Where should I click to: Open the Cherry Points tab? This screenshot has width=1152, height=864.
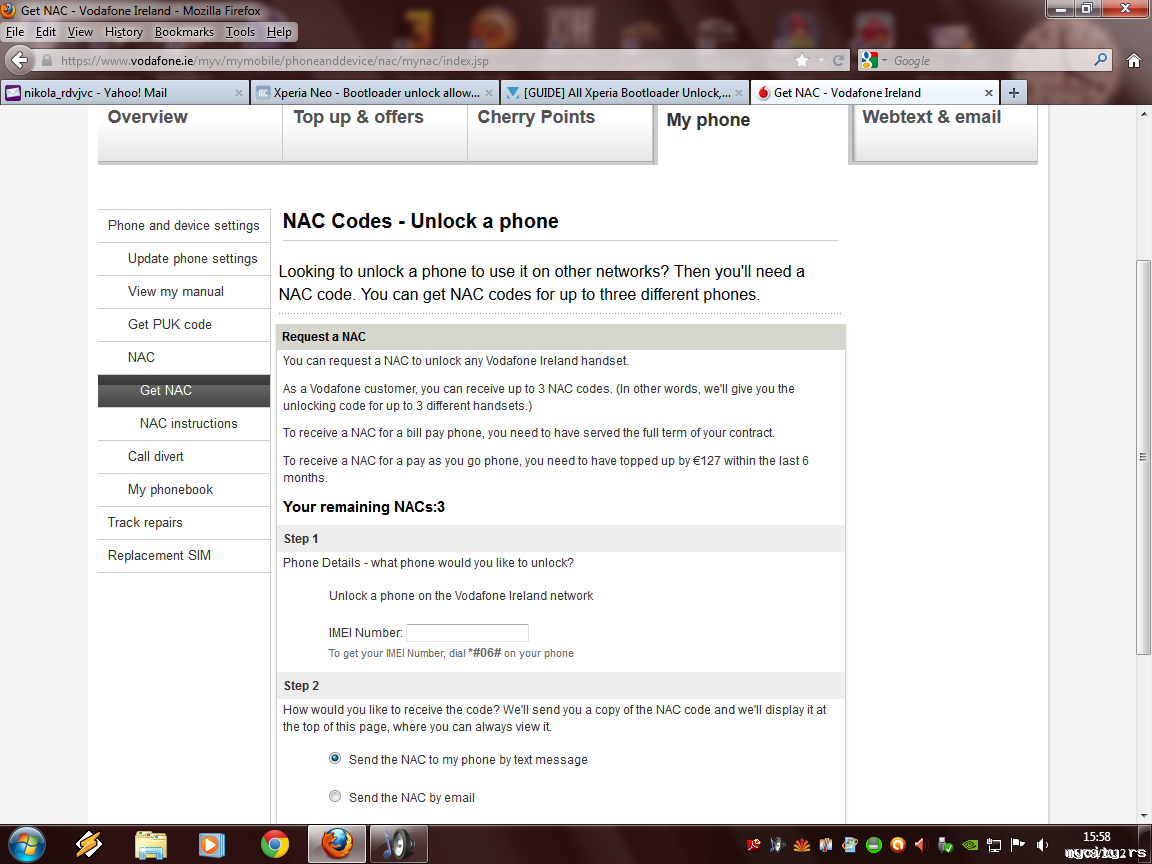click(561, 133)
